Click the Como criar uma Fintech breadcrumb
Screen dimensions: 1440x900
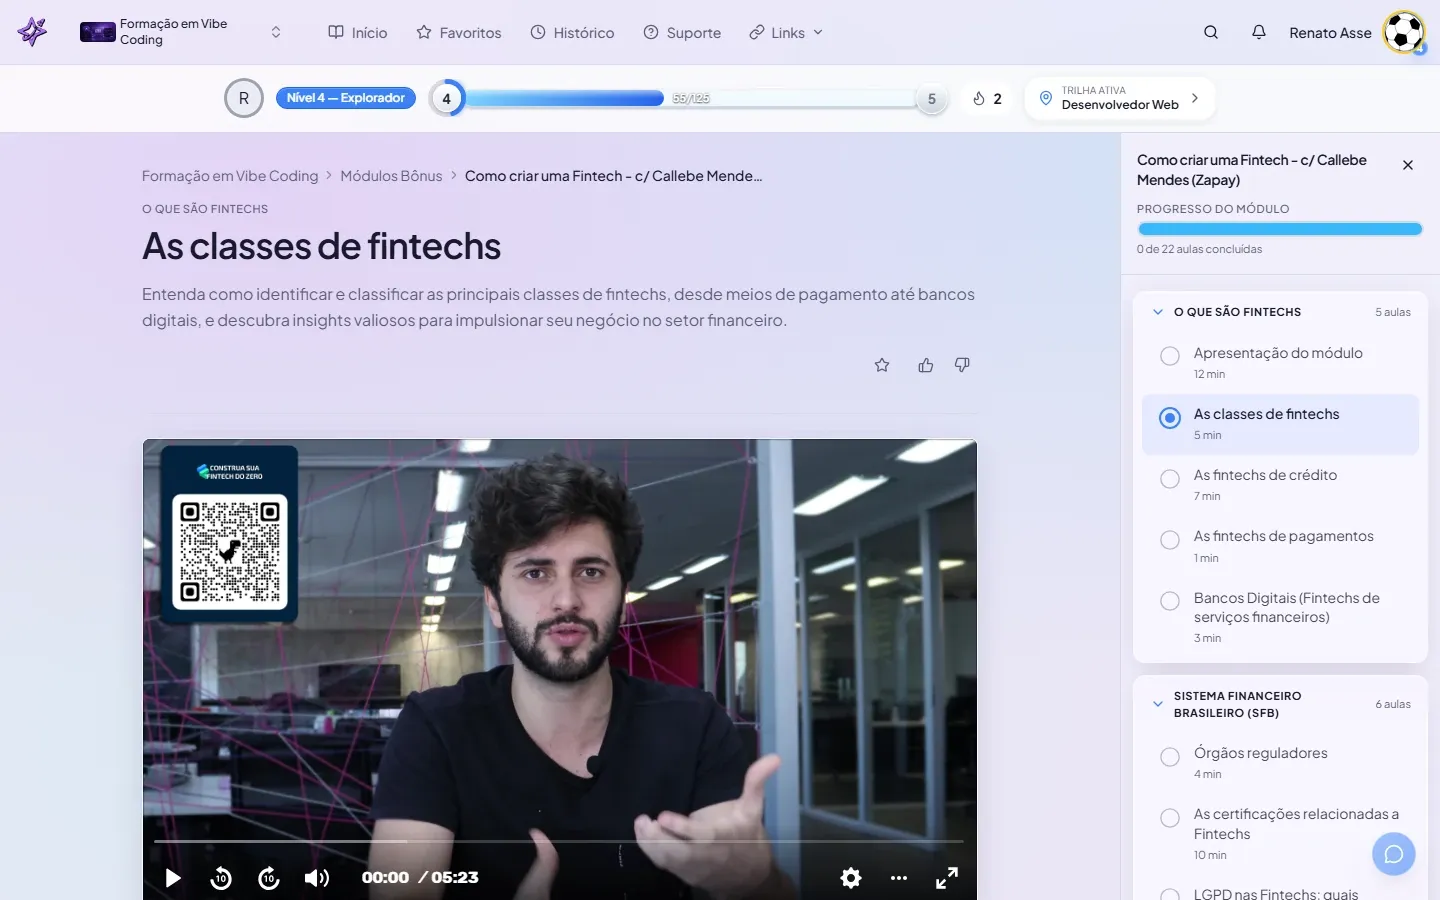pos(614,176)
